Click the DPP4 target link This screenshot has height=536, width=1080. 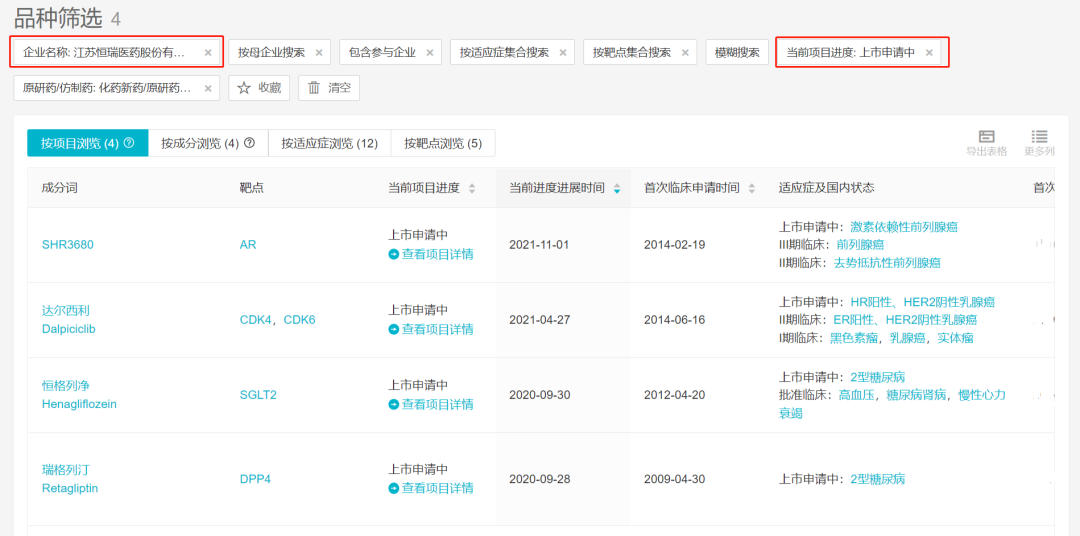pyautogui.click(x=255, y=479)
